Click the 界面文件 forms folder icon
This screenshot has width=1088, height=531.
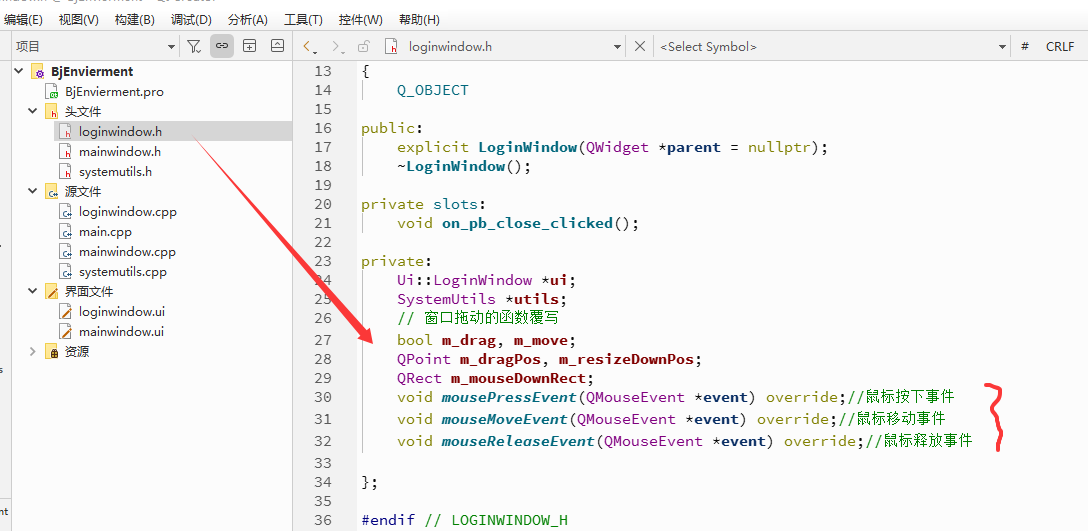[52, 292]
